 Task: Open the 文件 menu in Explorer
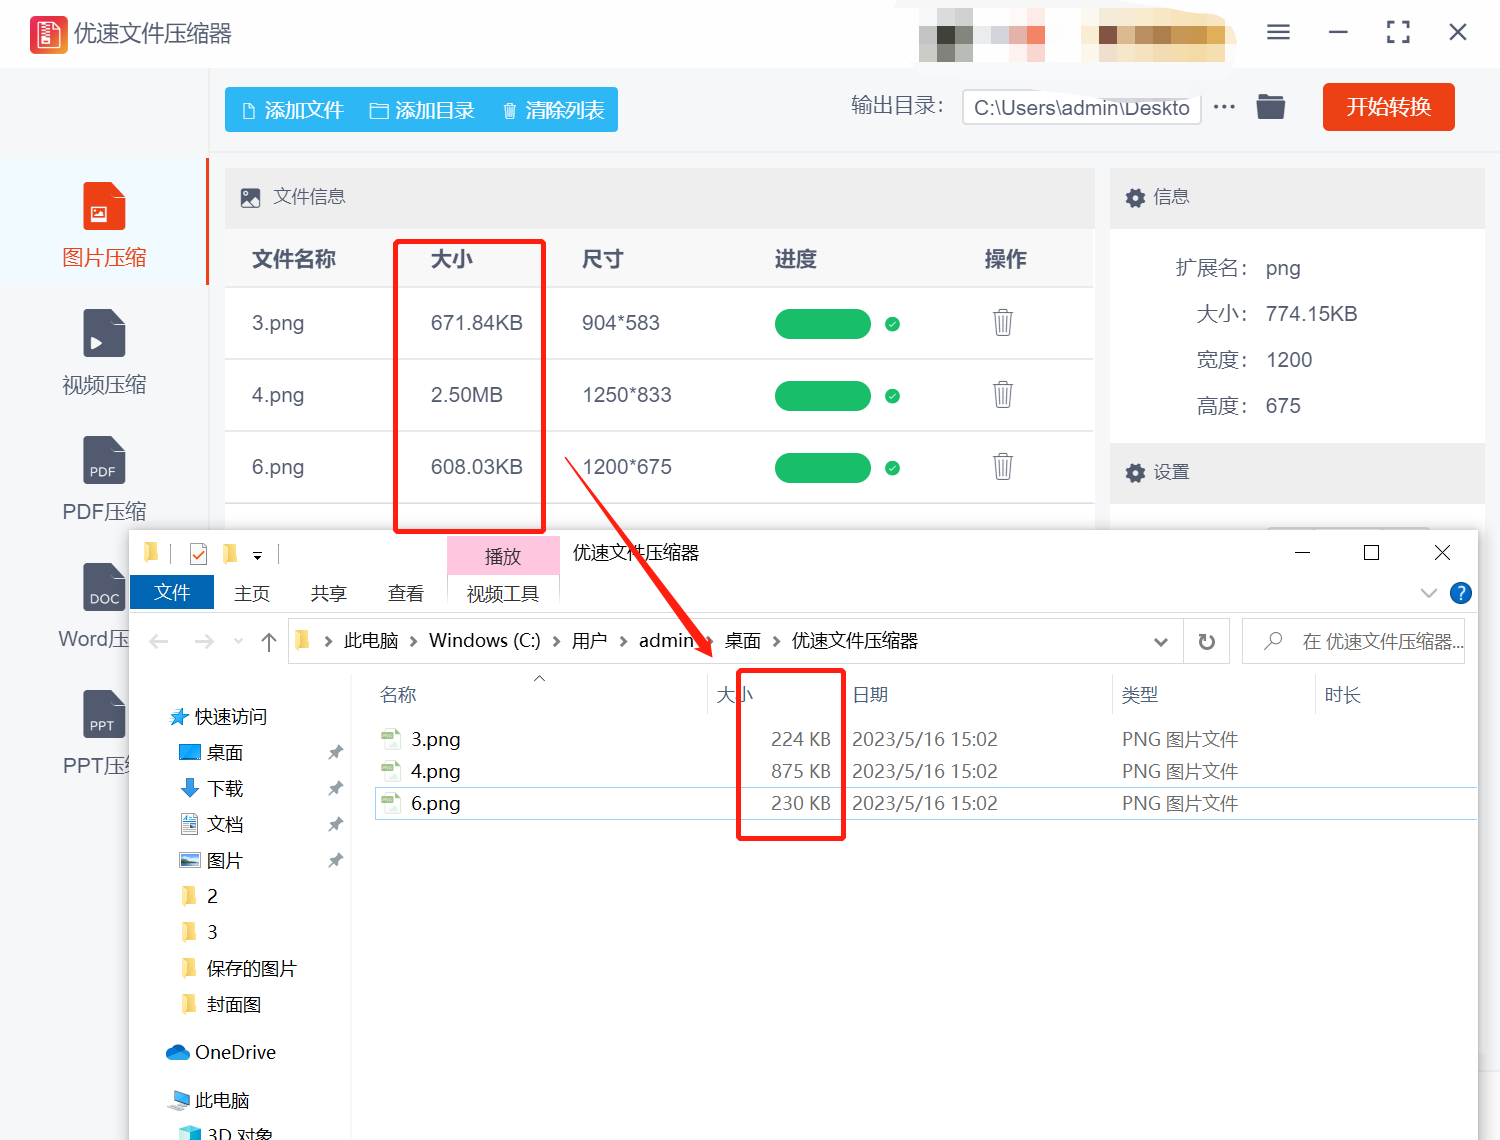(x=172, y=592)
